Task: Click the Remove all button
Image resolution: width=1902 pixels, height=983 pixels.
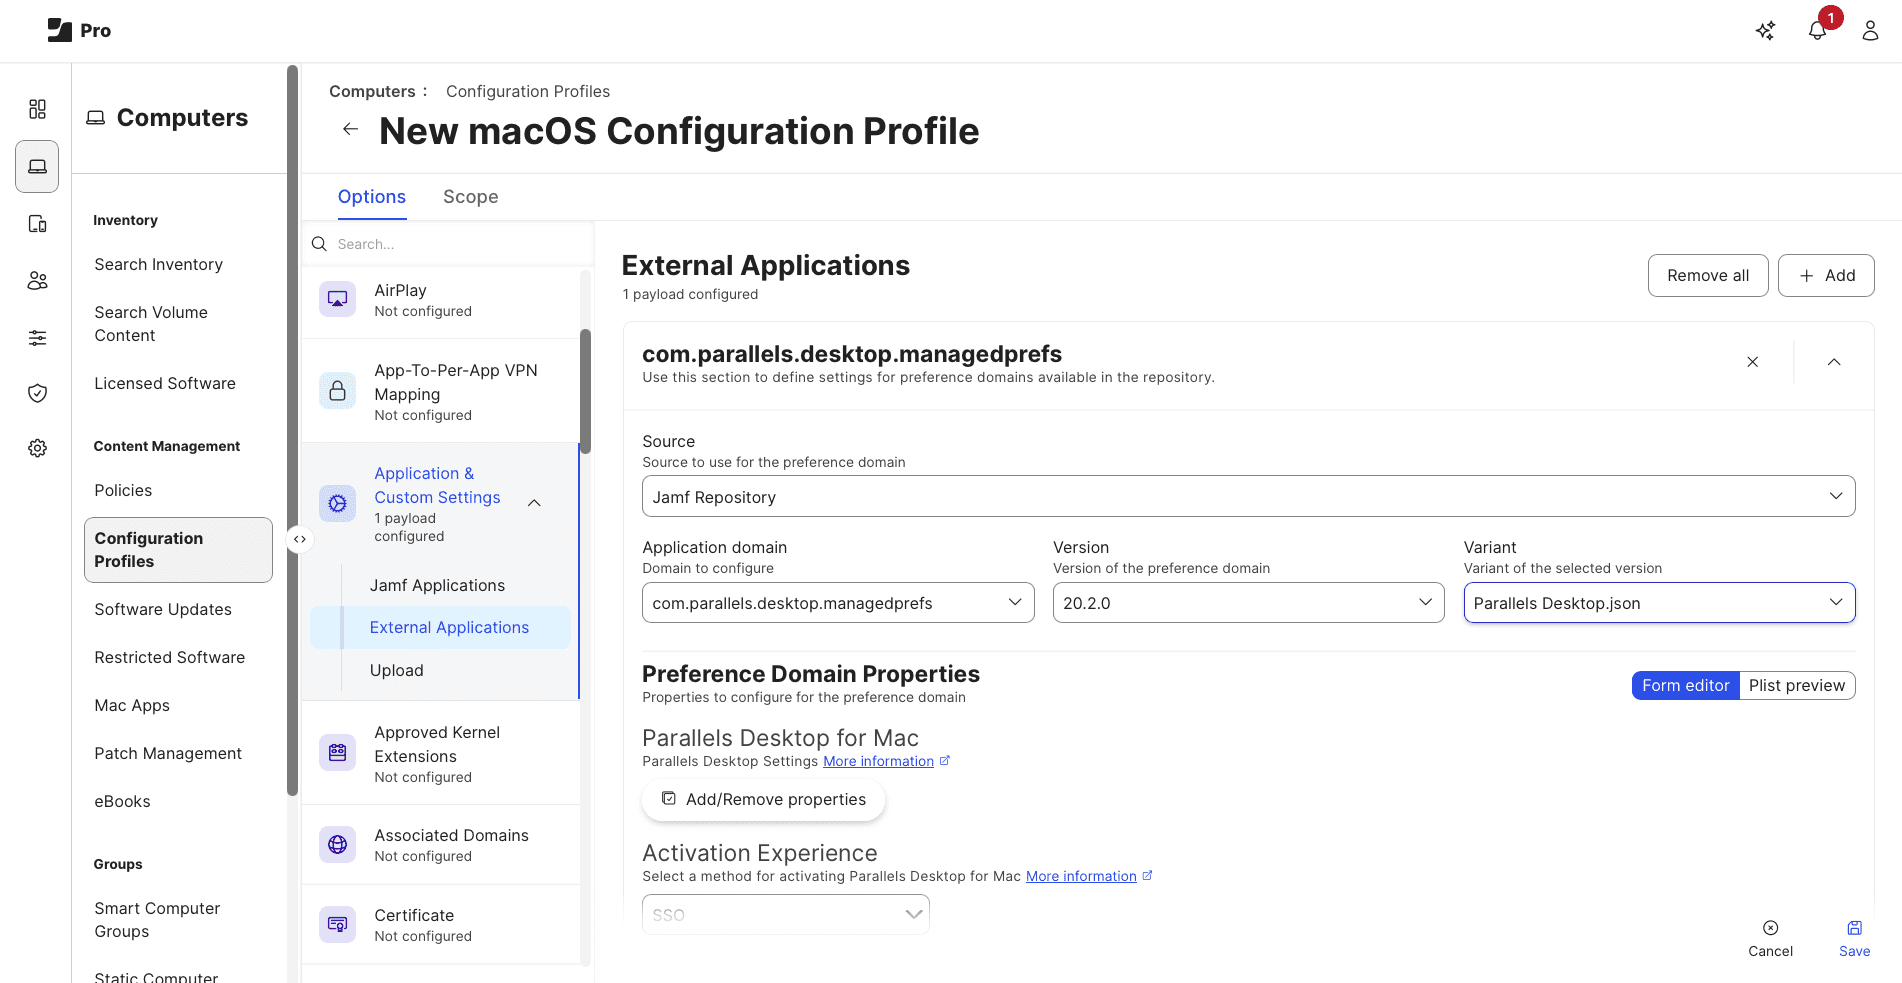Action: [x=1707, y=275]
